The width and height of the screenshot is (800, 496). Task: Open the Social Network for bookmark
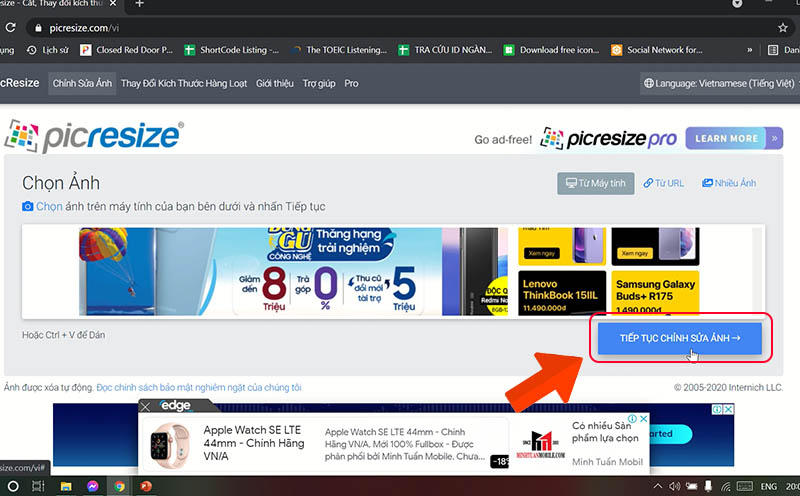pos(657,50)
